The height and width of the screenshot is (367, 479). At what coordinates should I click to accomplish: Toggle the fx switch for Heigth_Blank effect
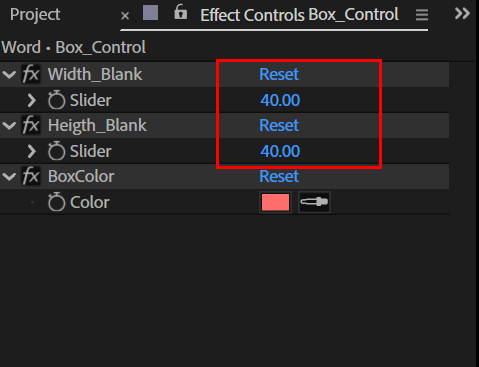pos(31,125)
